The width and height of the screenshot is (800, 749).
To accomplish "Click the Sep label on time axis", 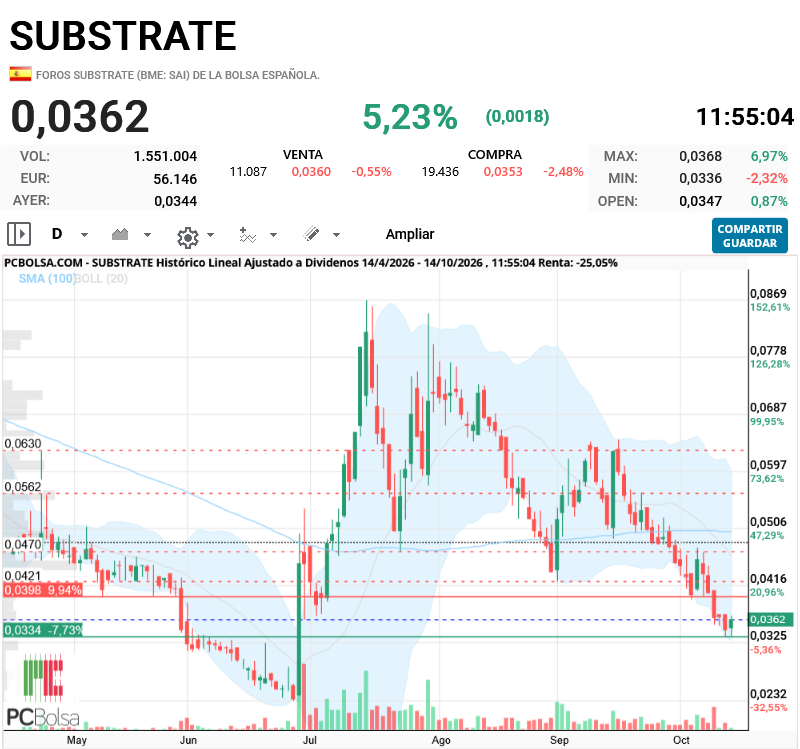I will click(x=559, y=740).
